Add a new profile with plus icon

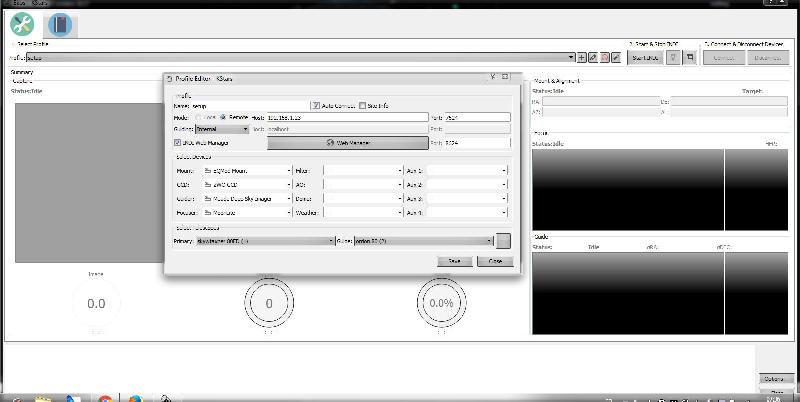pyautogui.click(x=581, y=58)
